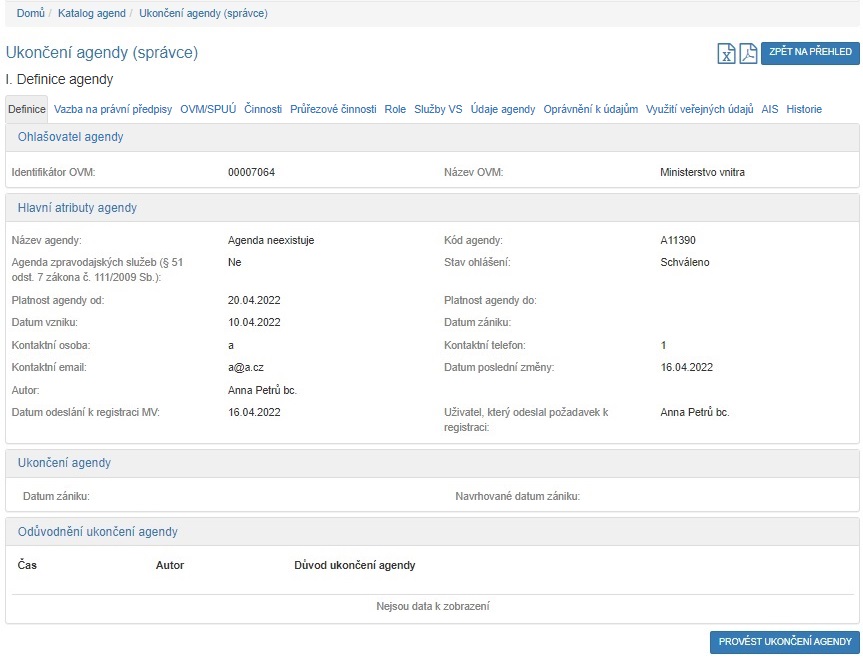Image resolution: width=863 pixels, height=657 pixels.
Task: Open the Služby VS tab
Action: point(438,109)
